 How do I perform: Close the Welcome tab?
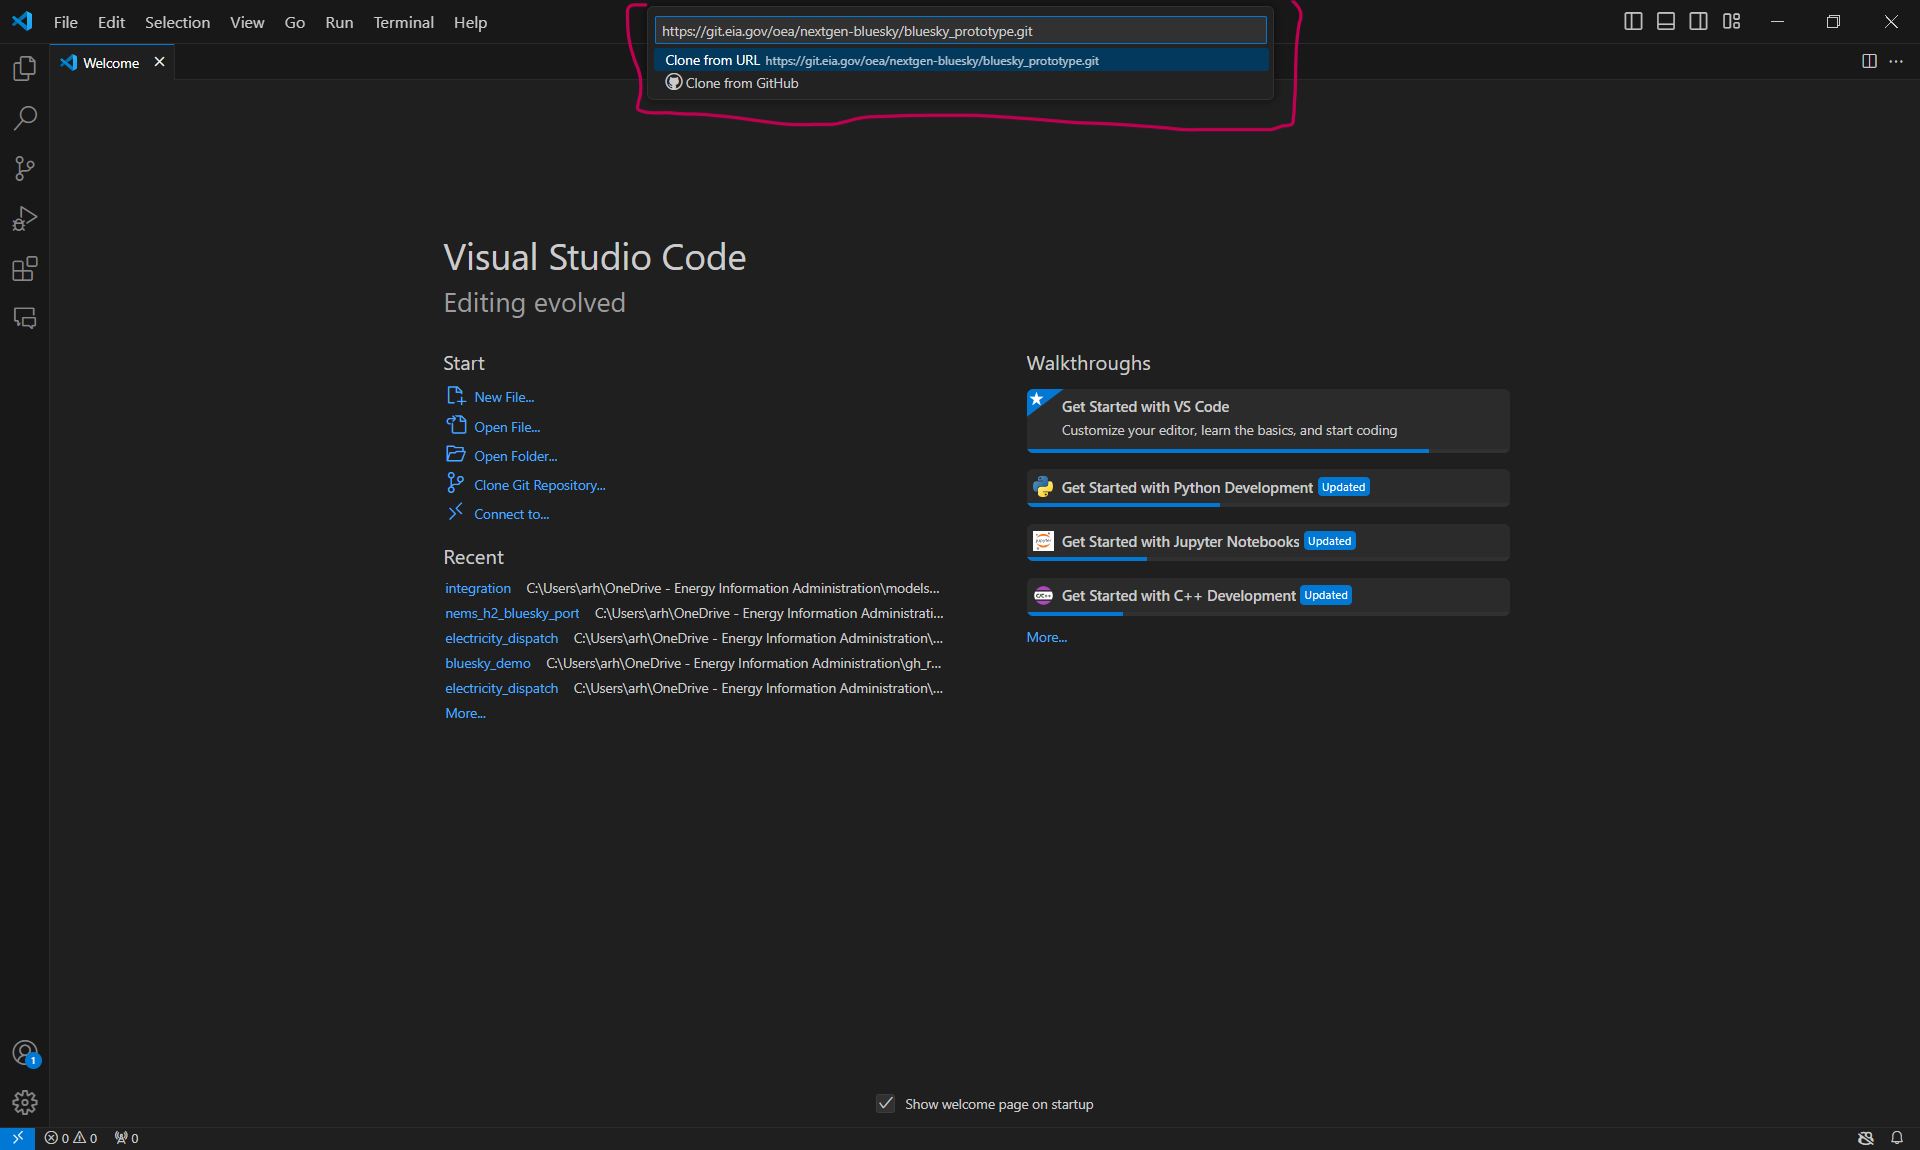click(159, 62)
